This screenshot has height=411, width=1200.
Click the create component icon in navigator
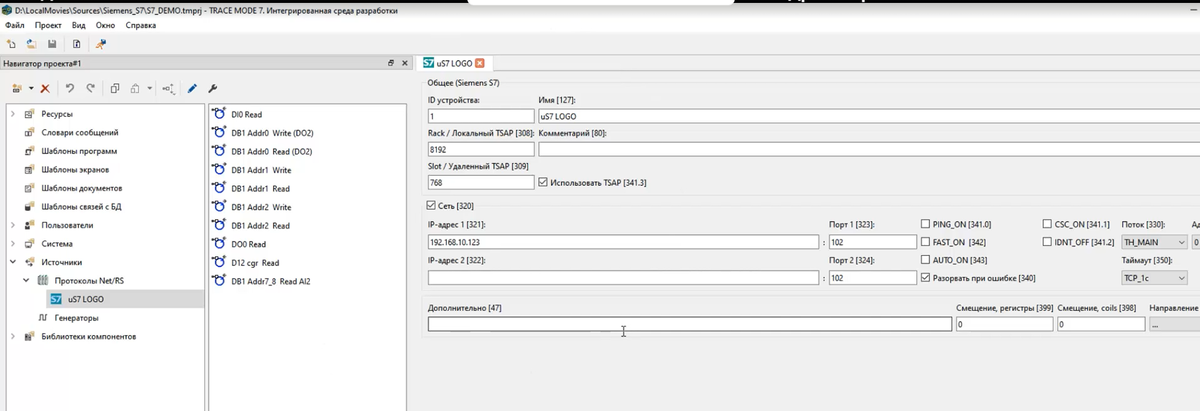click(18, 88)
